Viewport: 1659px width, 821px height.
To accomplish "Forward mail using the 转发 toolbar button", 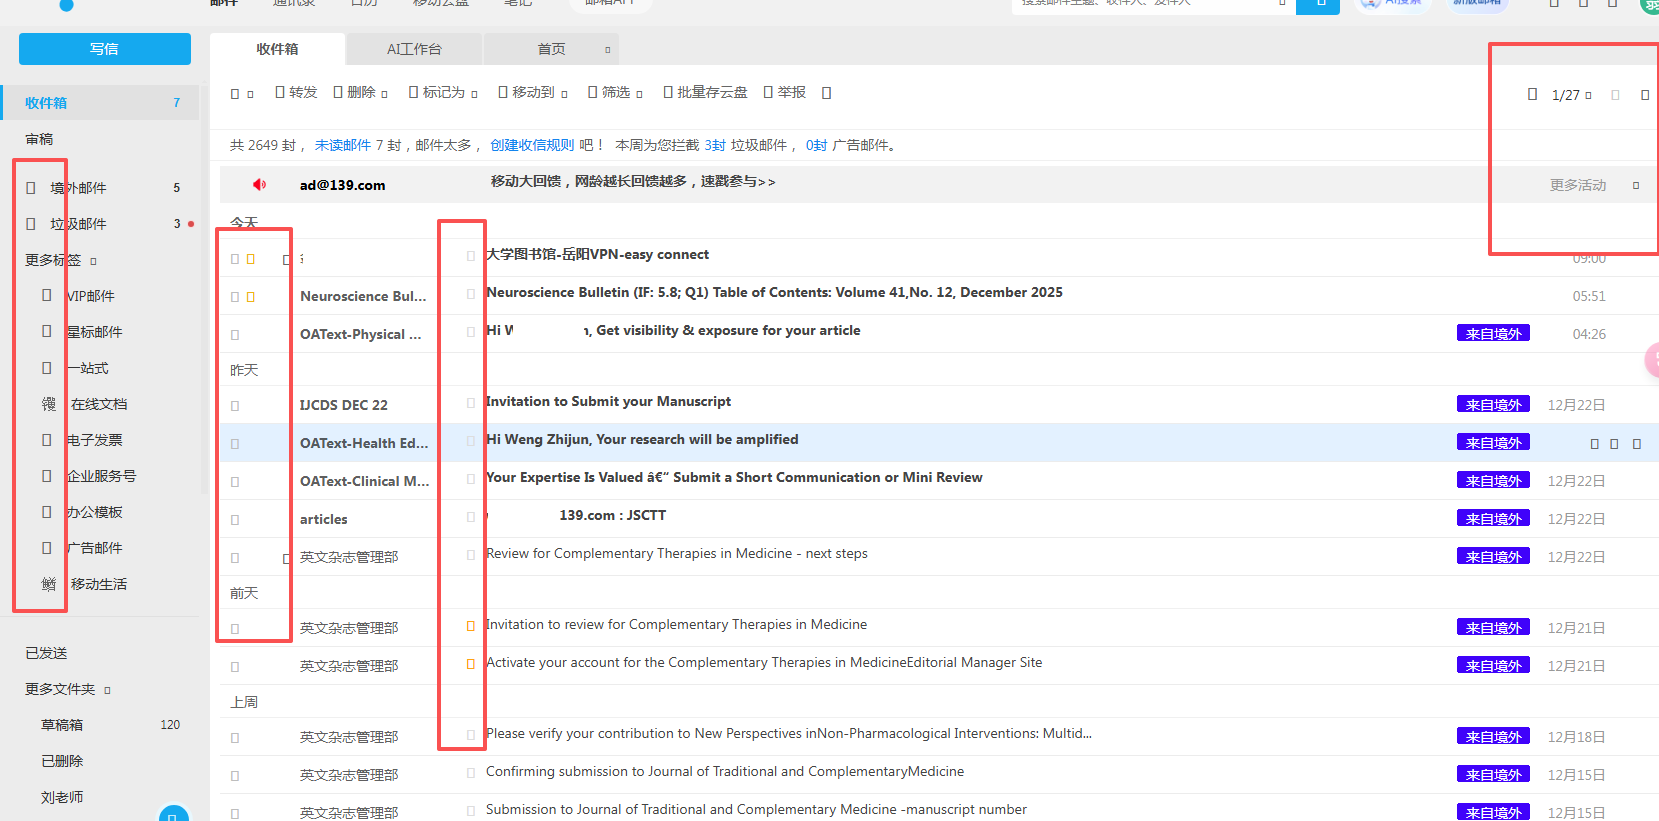I will [296, 92].
